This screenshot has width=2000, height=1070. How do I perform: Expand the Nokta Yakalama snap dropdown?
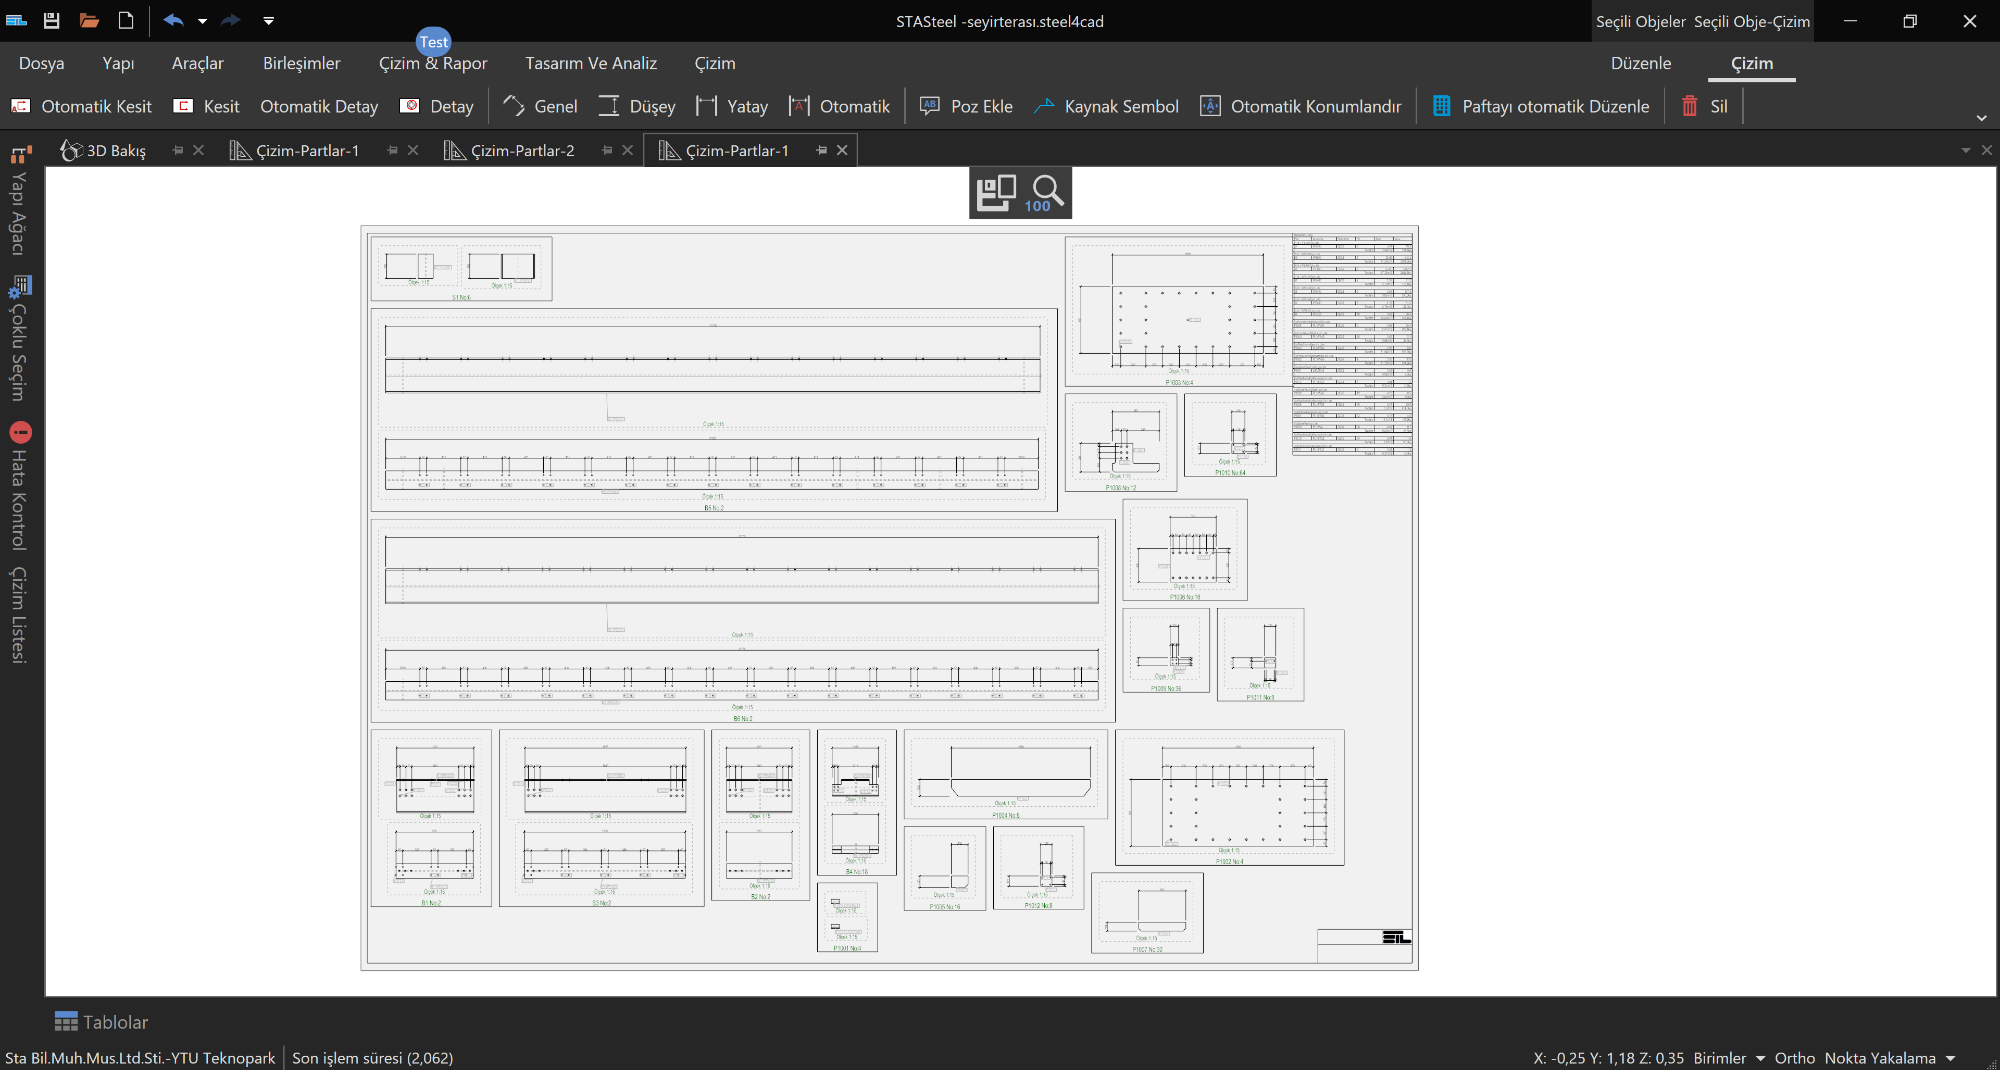[x=1950, y=1058]
